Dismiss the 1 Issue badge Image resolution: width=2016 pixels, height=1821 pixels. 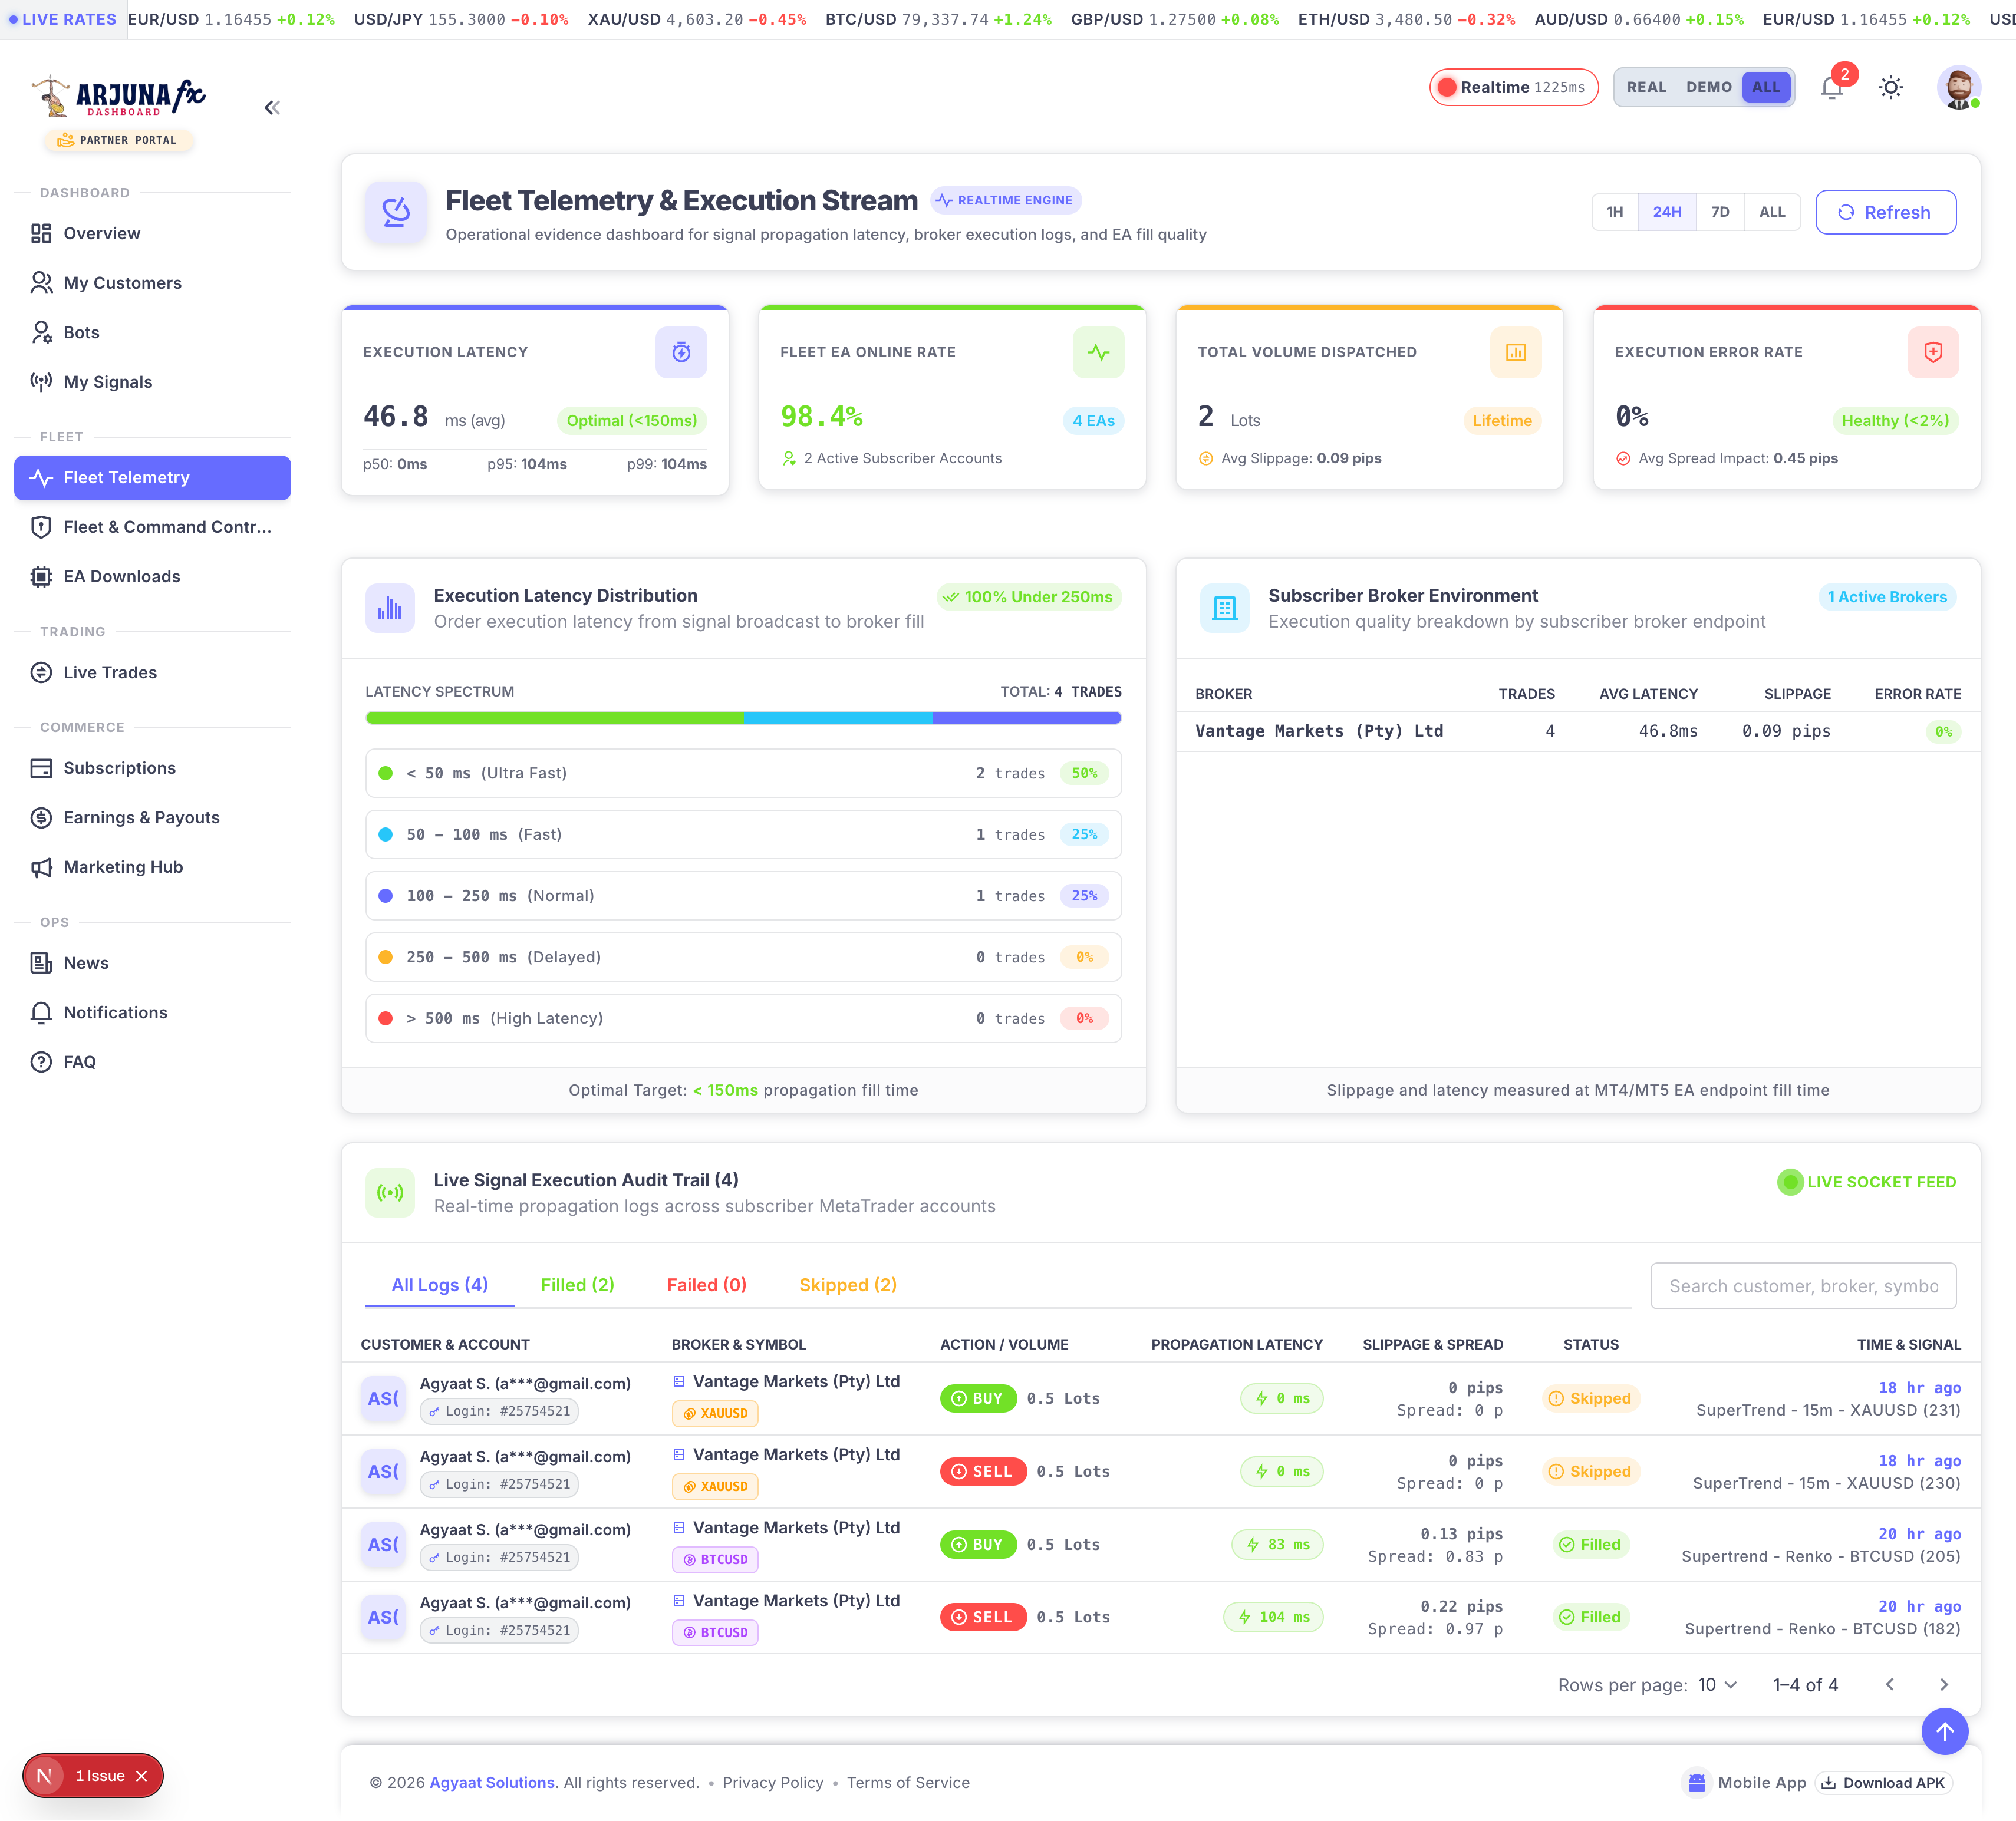pos(142,1776)
